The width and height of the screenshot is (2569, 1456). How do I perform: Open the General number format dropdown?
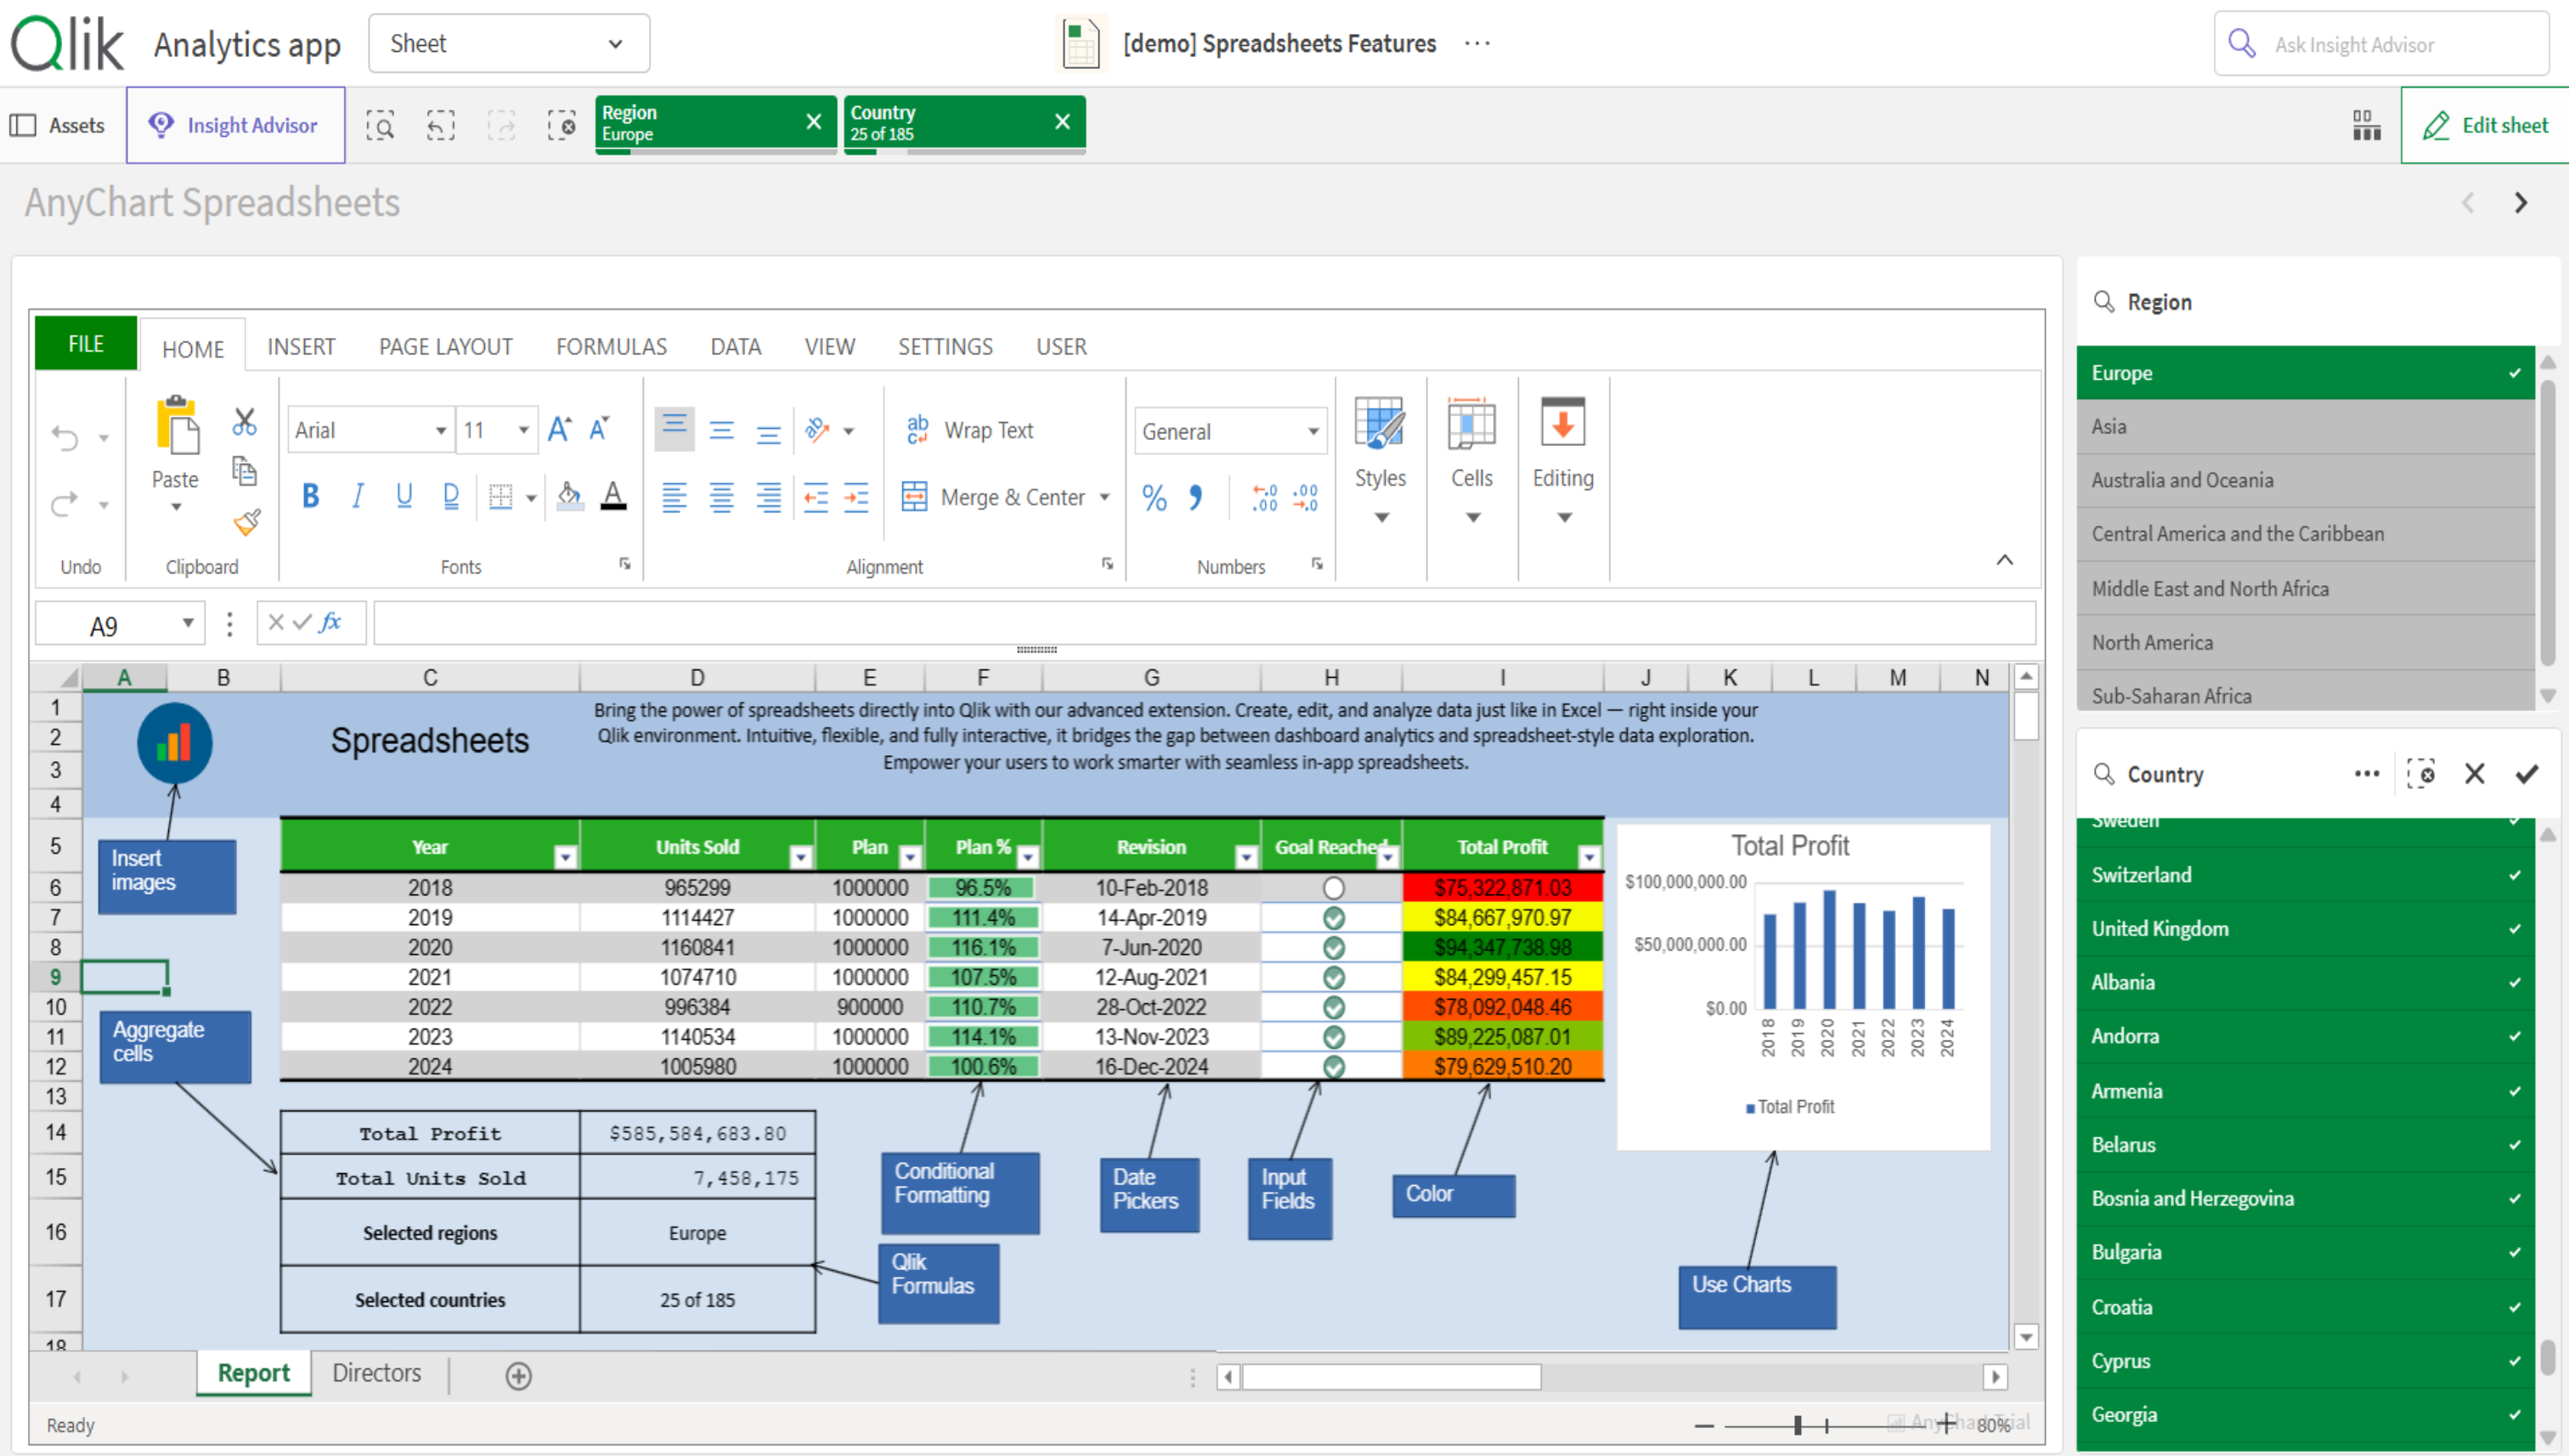coord(1313,432)
